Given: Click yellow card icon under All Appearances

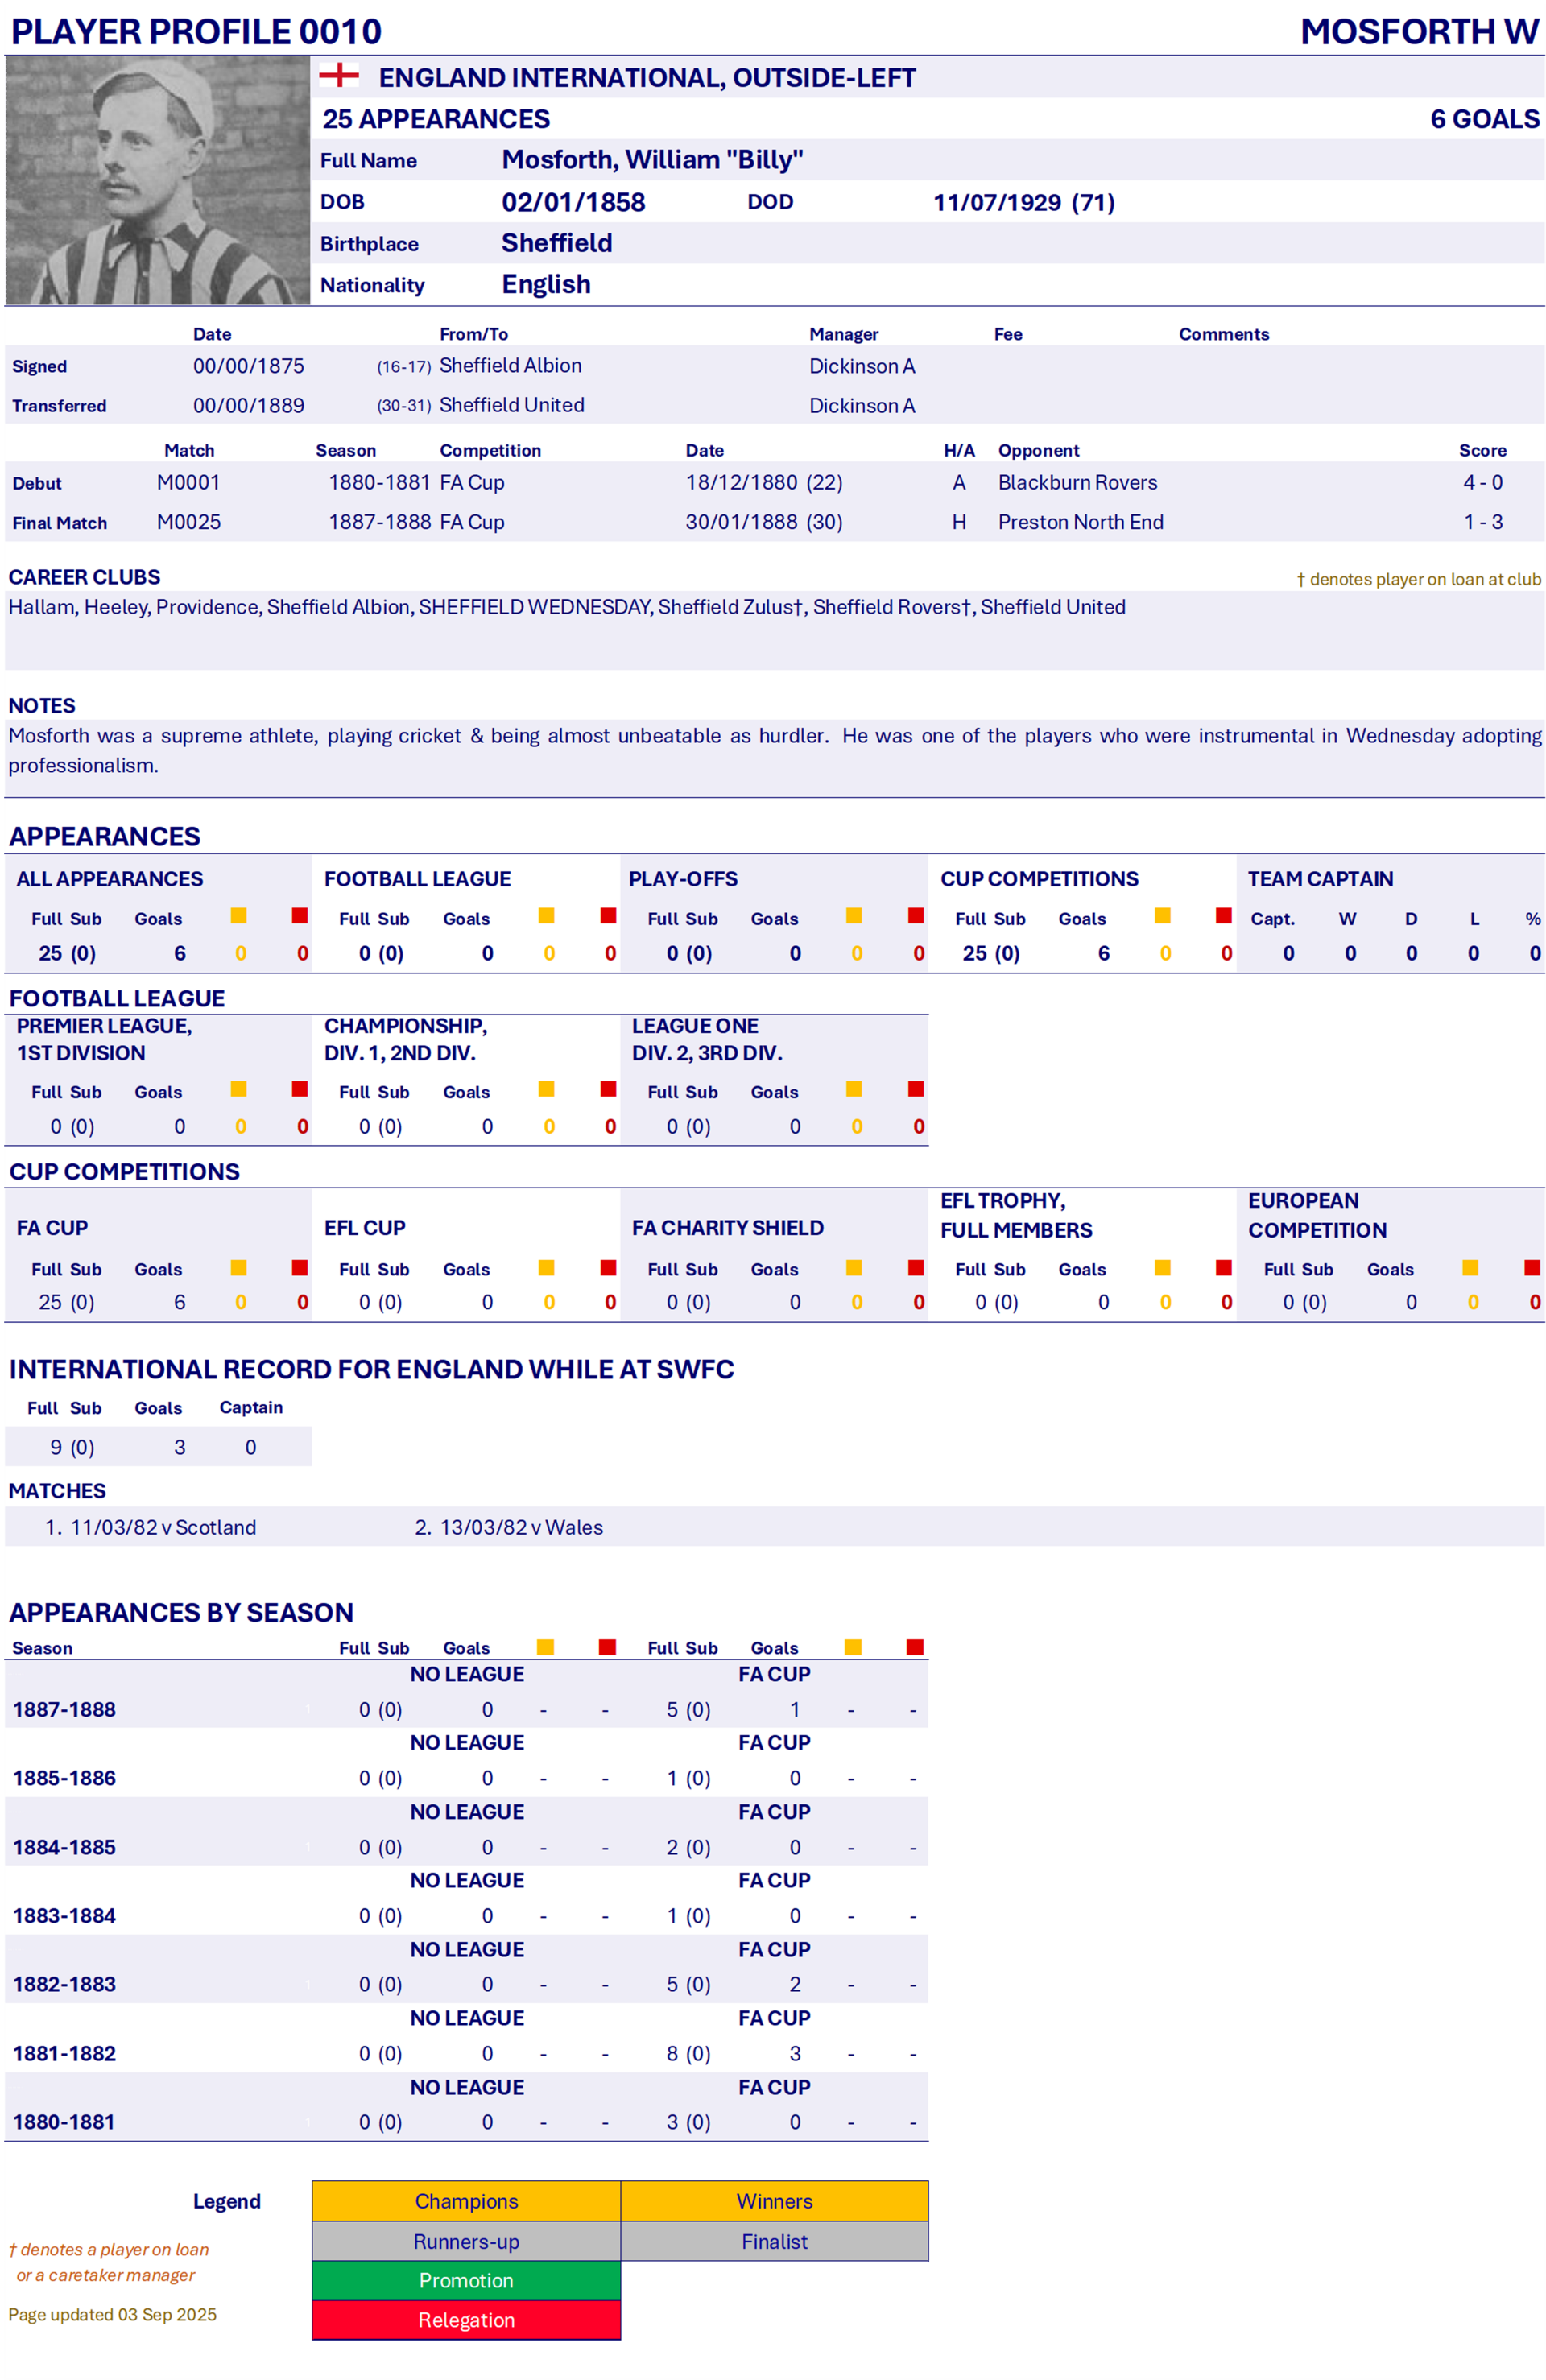Looking at the screenshot, I should tap(239, 916).
